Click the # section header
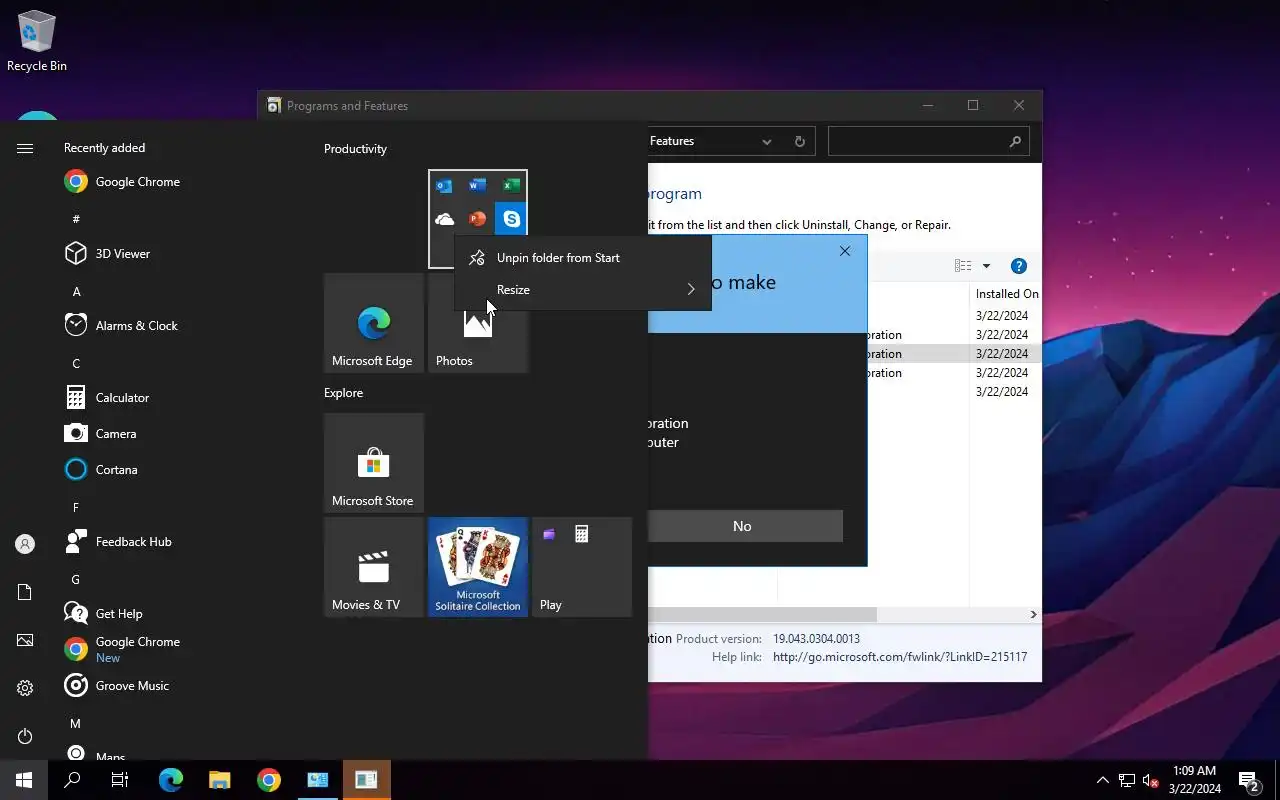Viewport: 1280px width, 800px height. coord(76,220)
